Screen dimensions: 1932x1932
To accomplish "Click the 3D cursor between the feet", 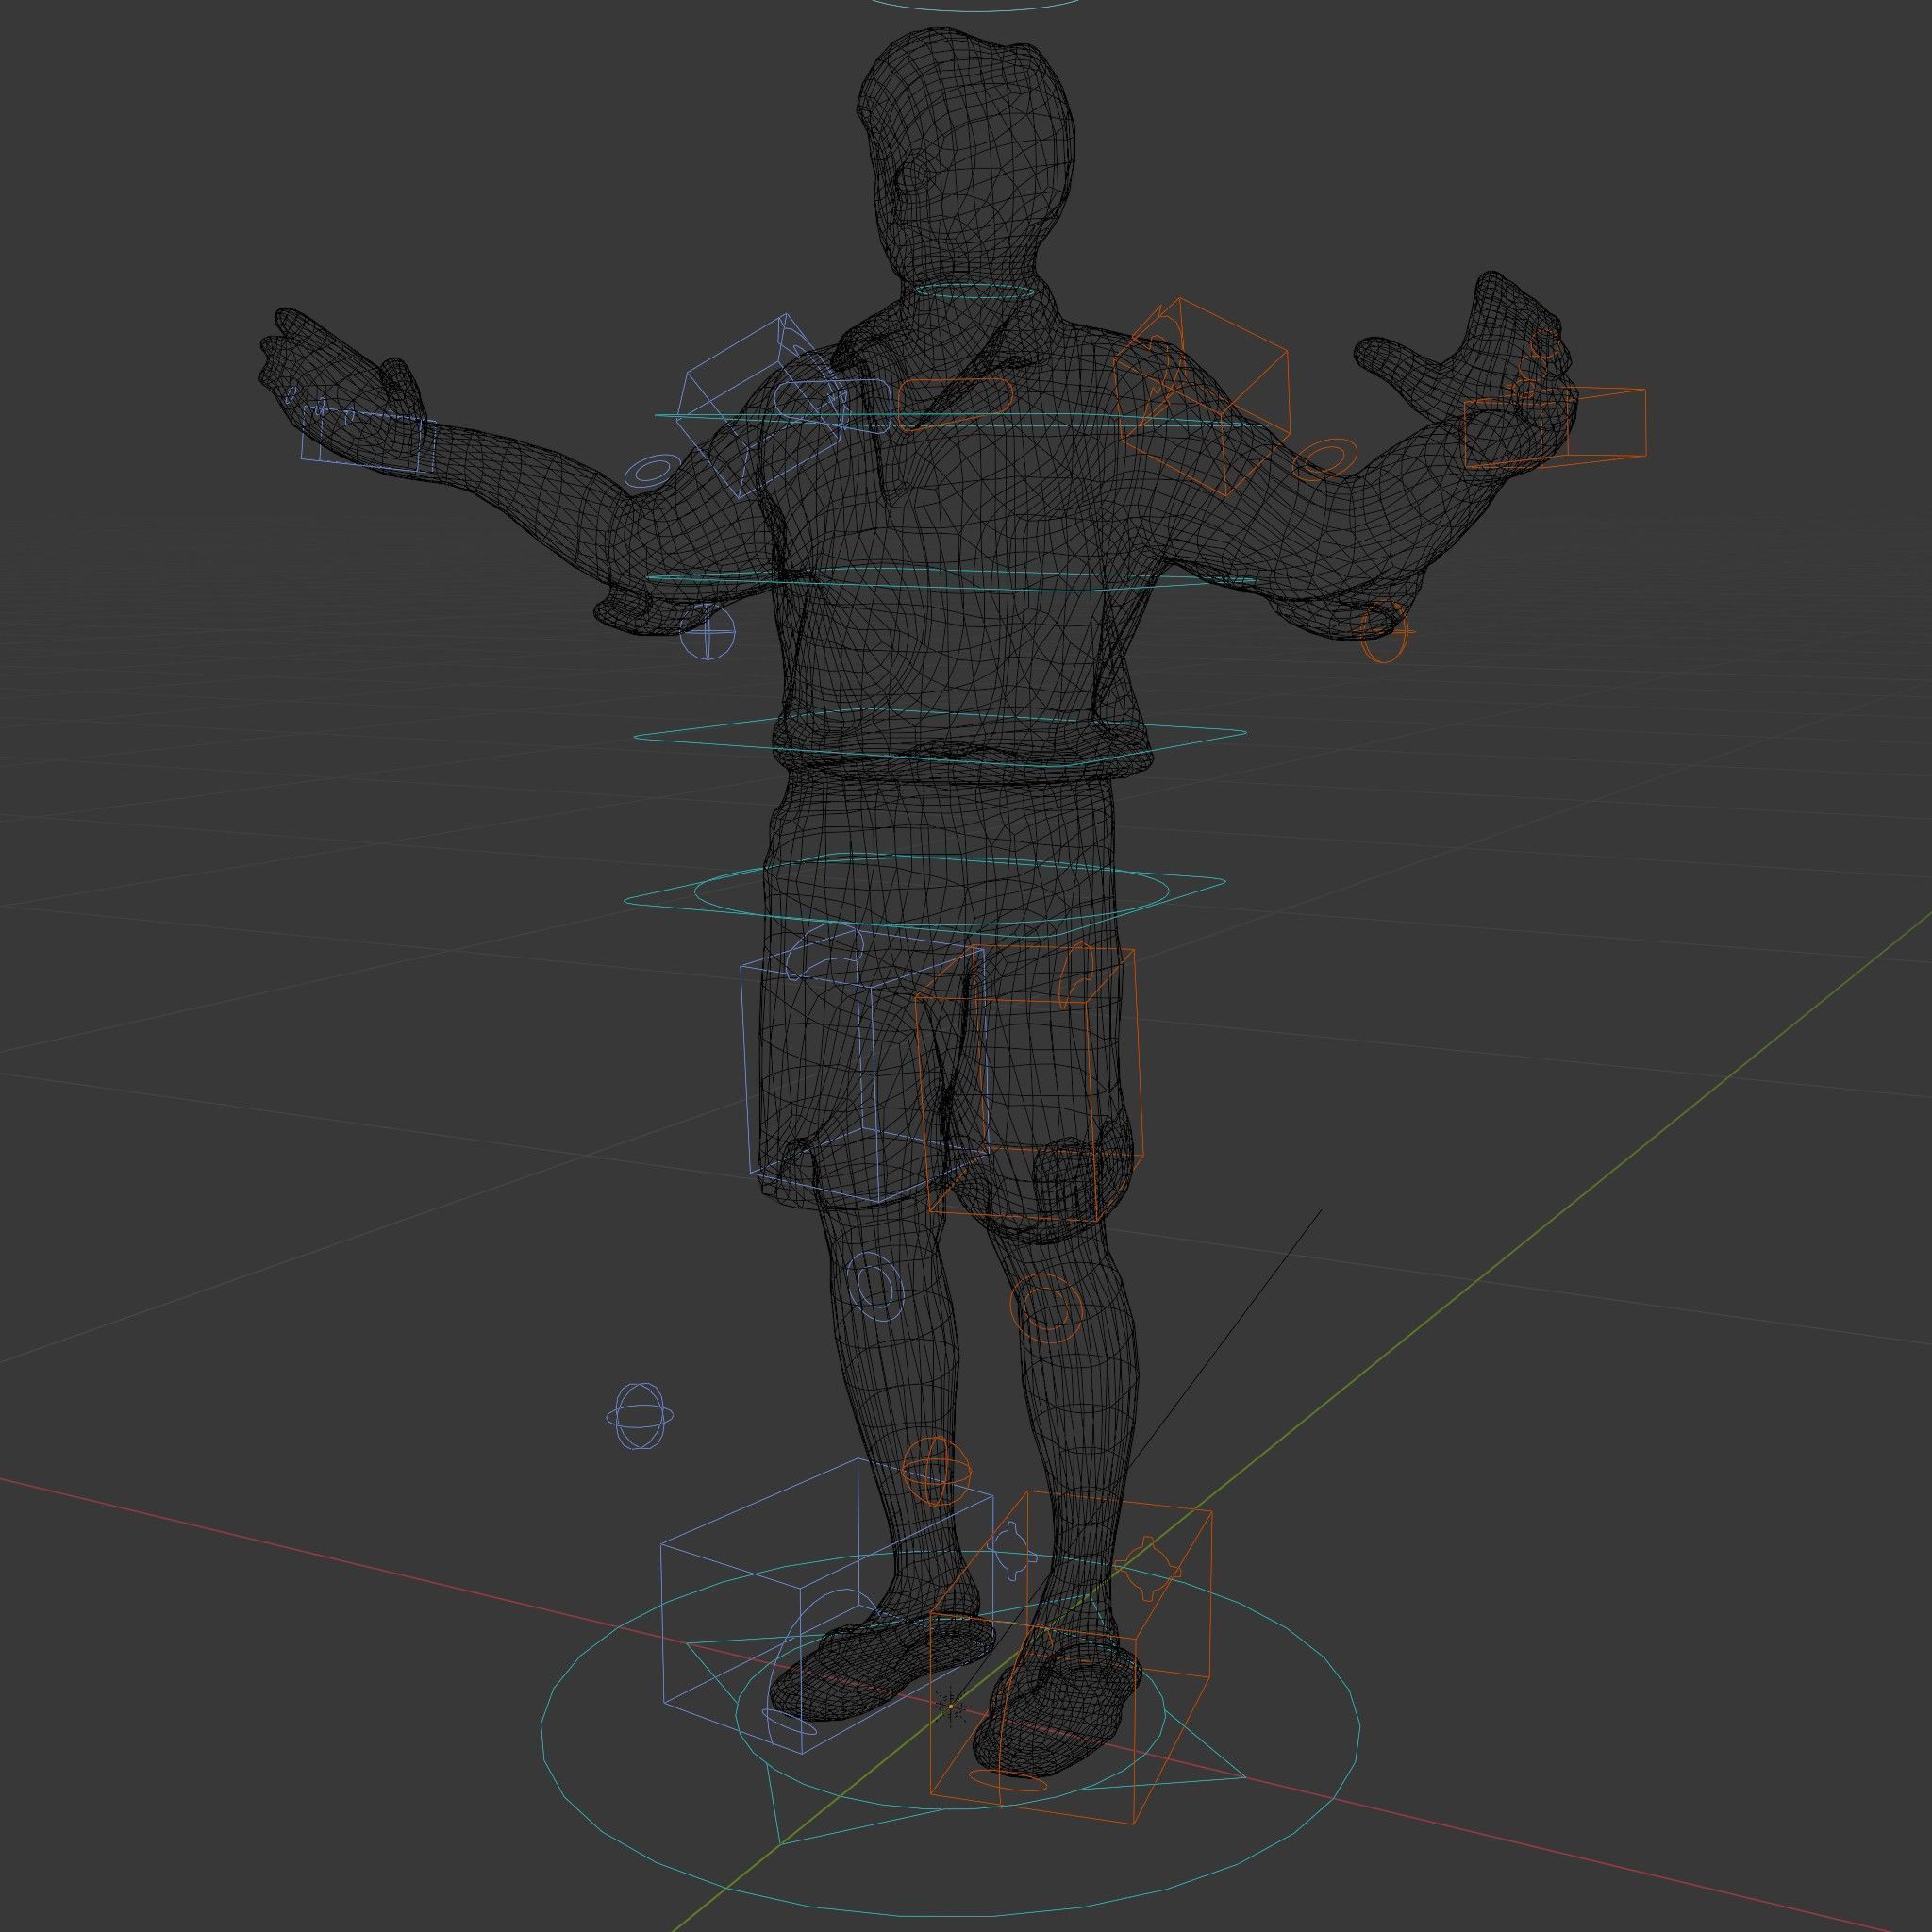I will coord(952,1706).
